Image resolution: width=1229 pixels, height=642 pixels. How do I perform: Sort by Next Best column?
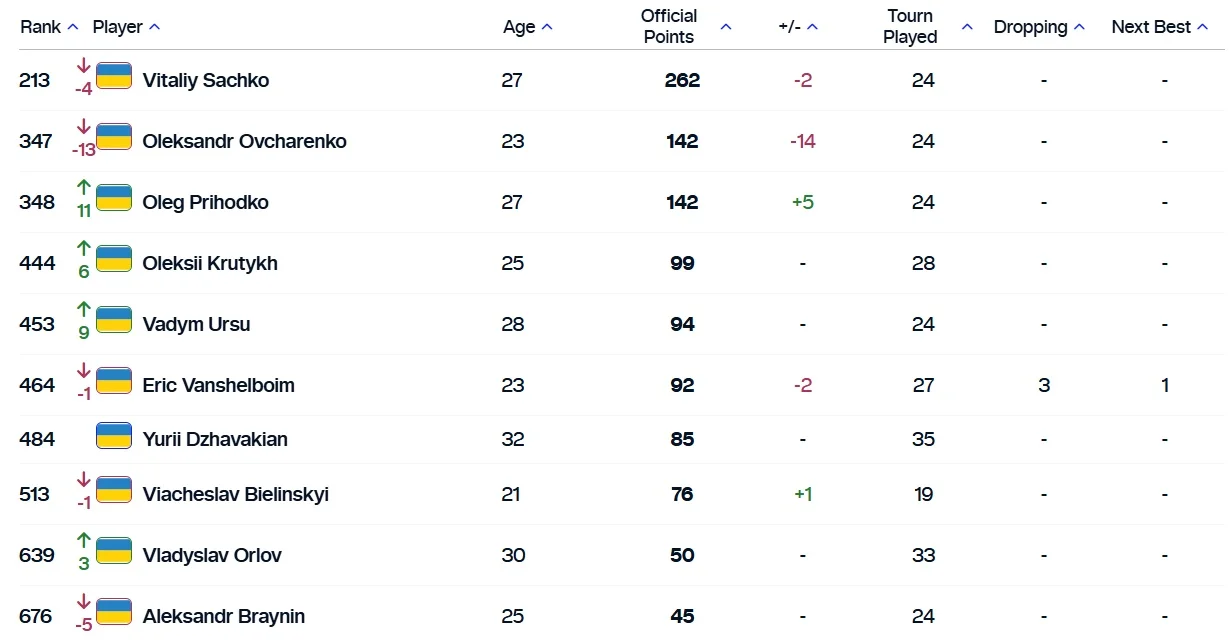pyautogui.click(x=1159, y=27)
